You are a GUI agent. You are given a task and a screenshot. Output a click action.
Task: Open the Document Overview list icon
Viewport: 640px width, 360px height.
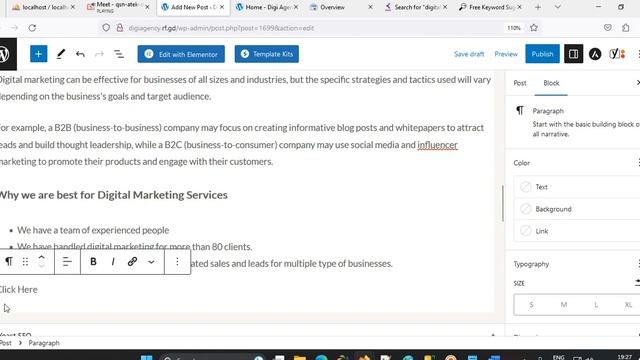(119, 54)
